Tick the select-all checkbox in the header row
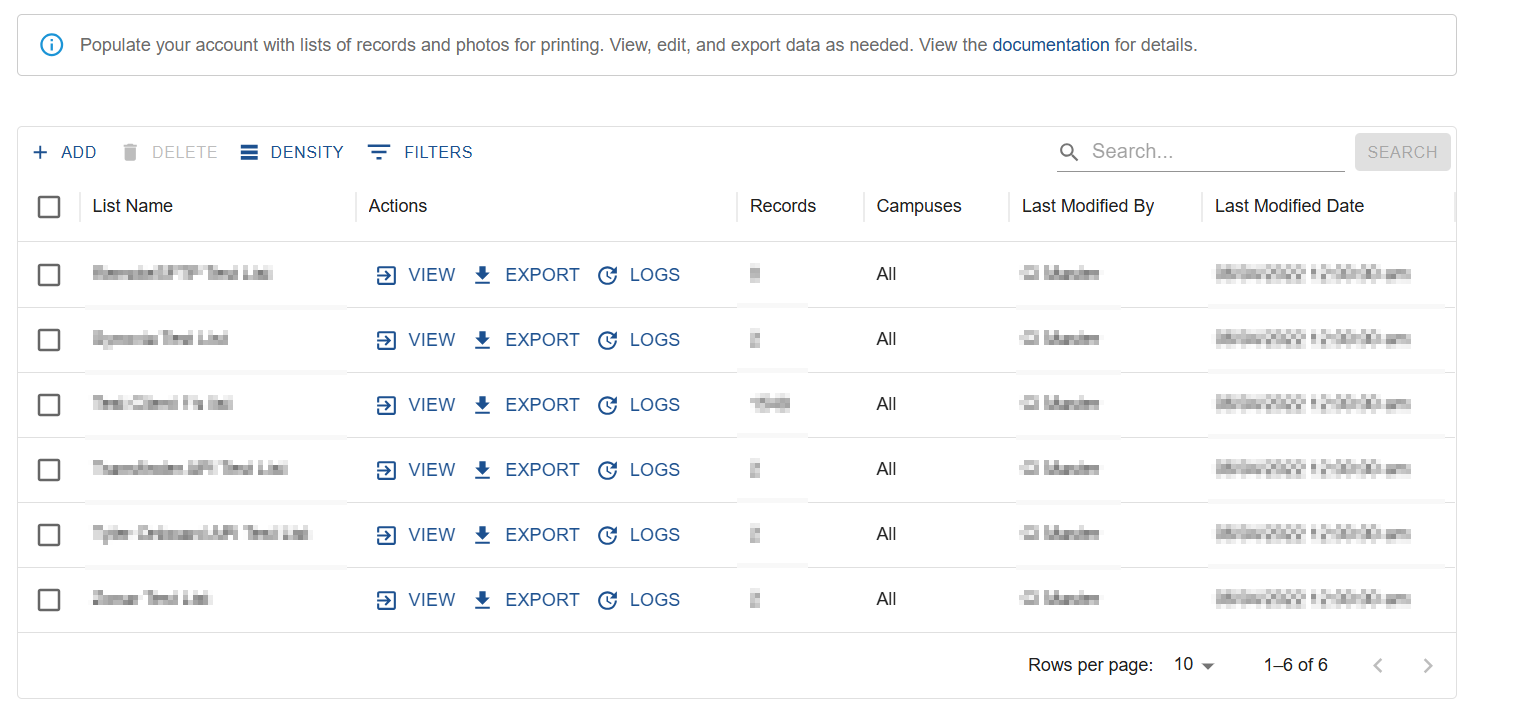 pos(49,207)
